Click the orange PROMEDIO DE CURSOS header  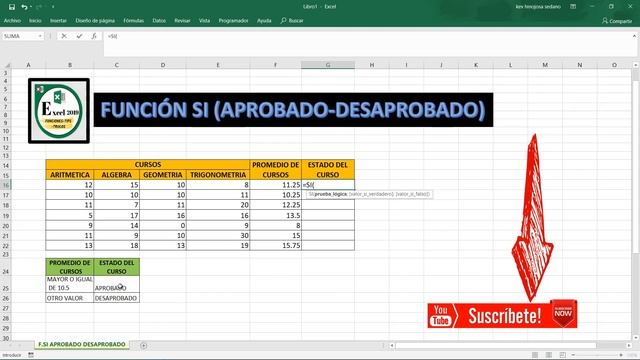(x=276, y=170)
